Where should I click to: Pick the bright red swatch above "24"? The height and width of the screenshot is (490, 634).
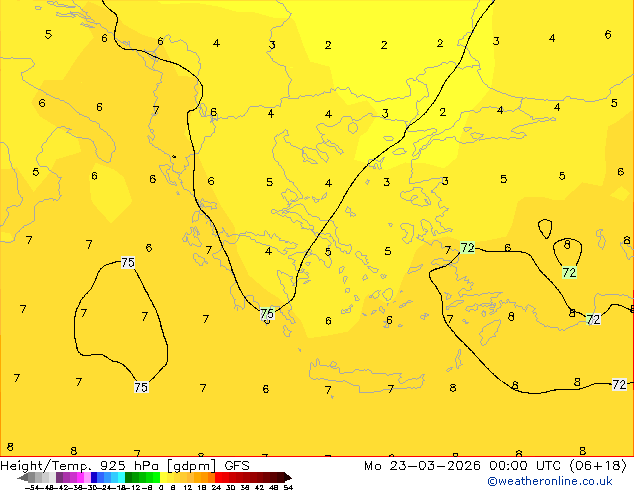[218, 477]
